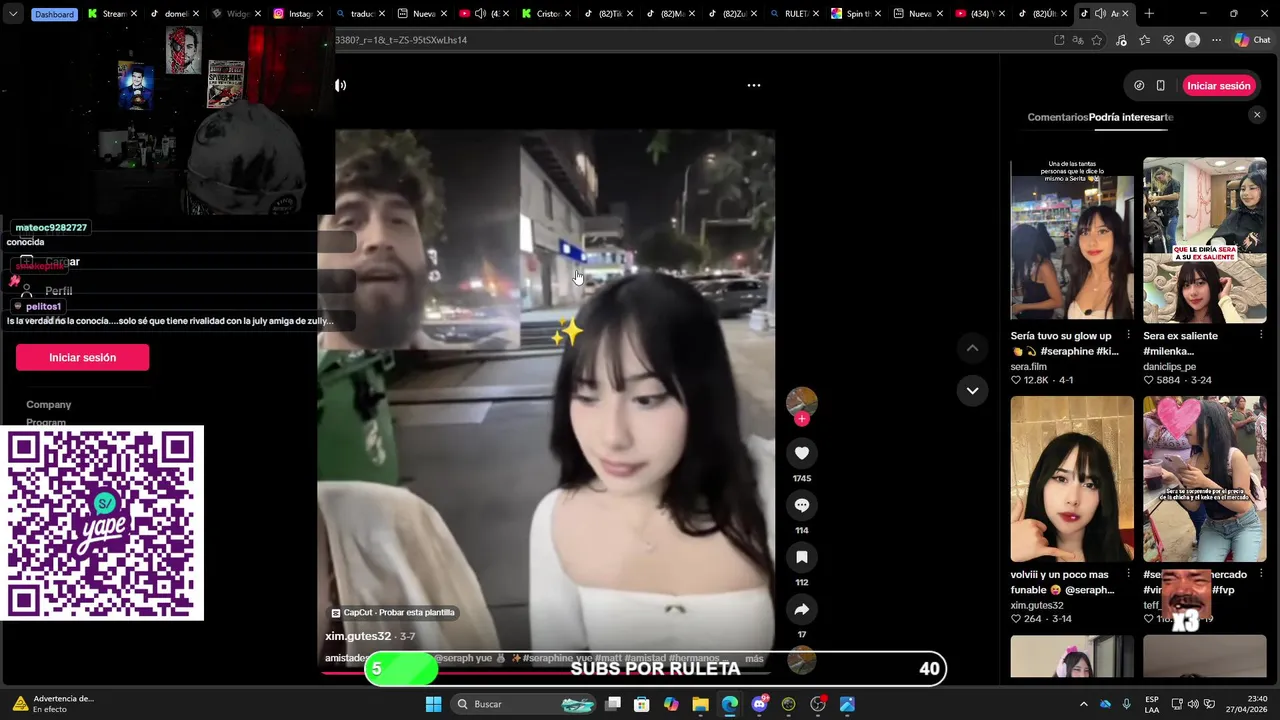The height and width of the screenshot is (720, 1280).
Task: Add page to favorites with star icon
Action: (x=1097, y=40)
